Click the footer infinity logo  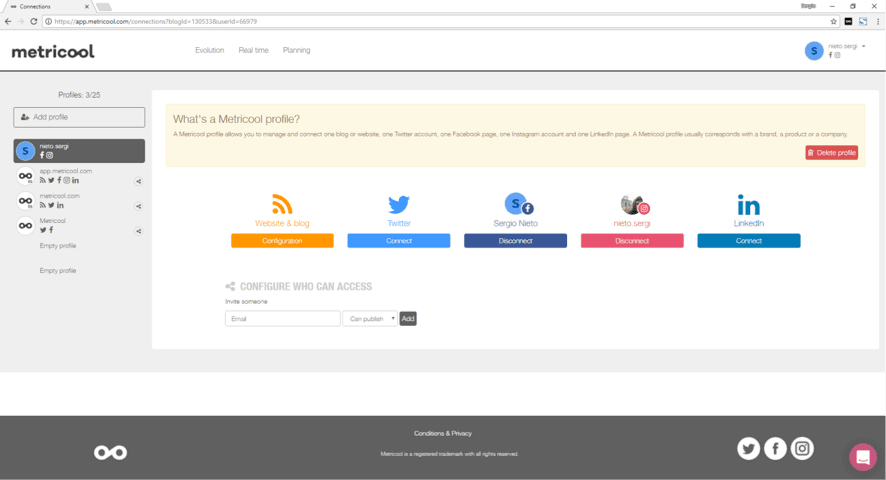coord(110,452)
